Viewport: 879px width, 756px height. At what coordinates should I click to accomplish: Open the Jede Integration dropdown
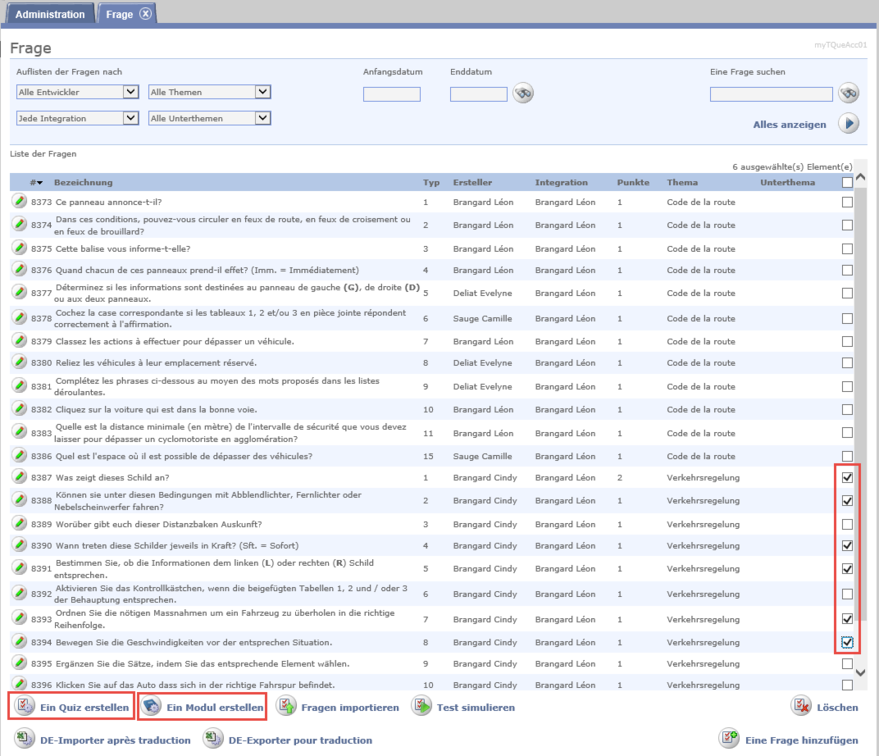pyautogui.click(x=77, y=118)
